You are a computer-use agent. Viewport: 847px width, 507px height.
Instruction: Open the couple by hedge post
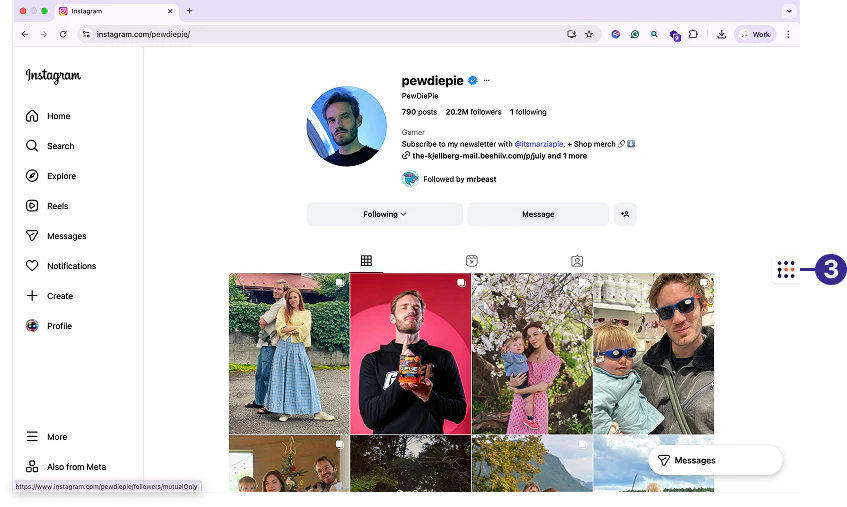[x=289, y=354]
